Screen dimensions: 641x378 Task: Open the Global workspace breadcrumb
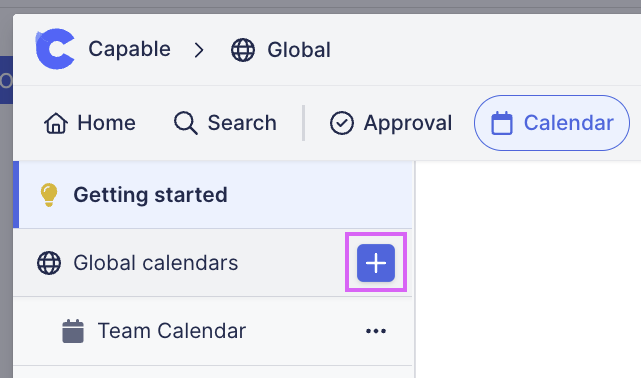(299, 50)
